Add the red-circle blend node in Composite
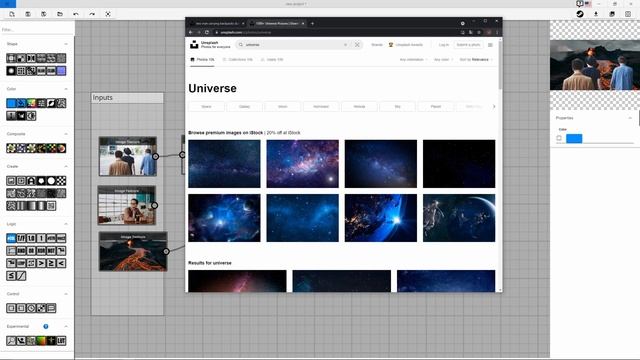640x360 pixels. click(x=61, y=148)
